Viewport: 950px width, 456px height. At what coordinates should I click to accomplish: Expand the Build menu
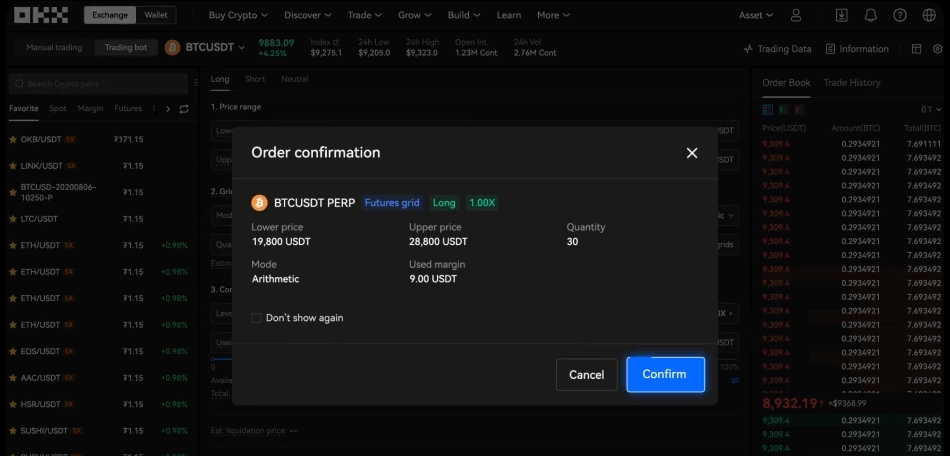pyautogui.click(x=464, y=15)
